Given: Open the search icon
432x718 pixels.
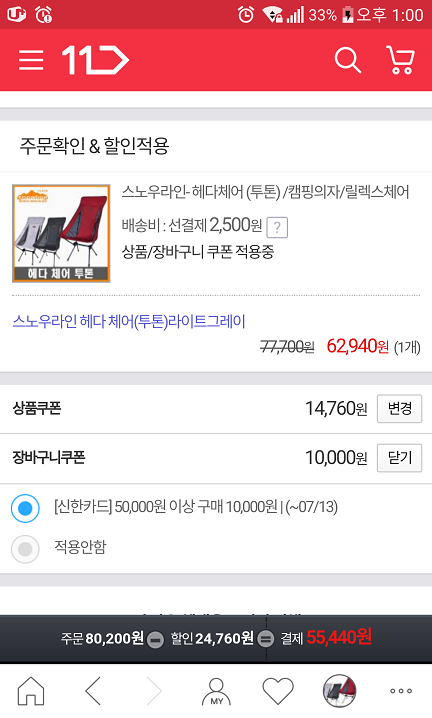Looking at the screenshot, I should (348, 60).
